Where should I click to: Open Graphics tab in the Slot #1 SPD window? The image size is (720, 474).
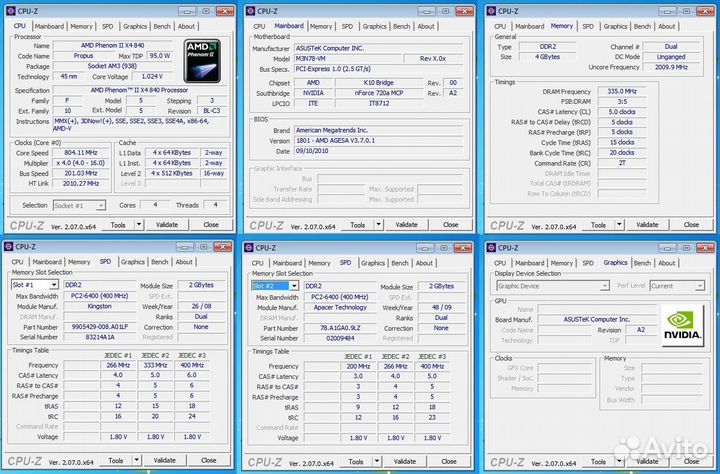[133, 262]
